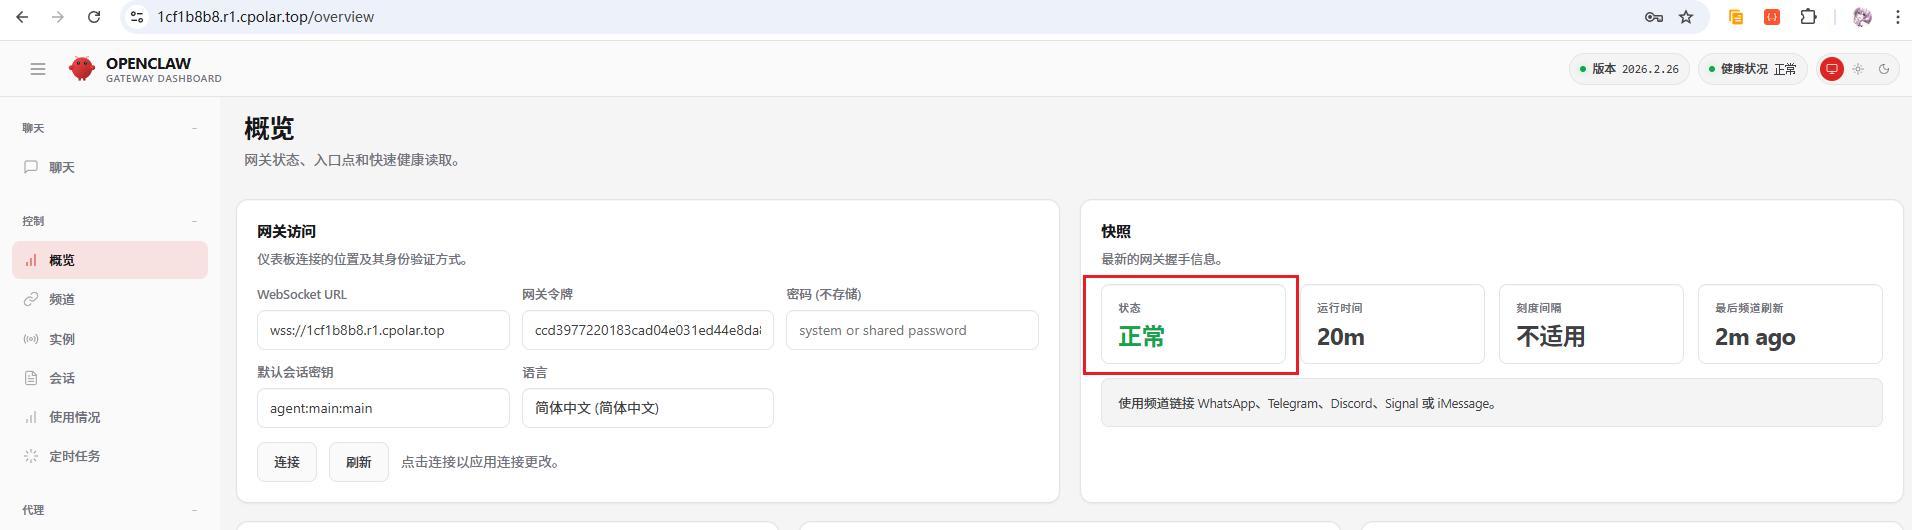Open 会话 sessions sidebar item

[62, 378]
